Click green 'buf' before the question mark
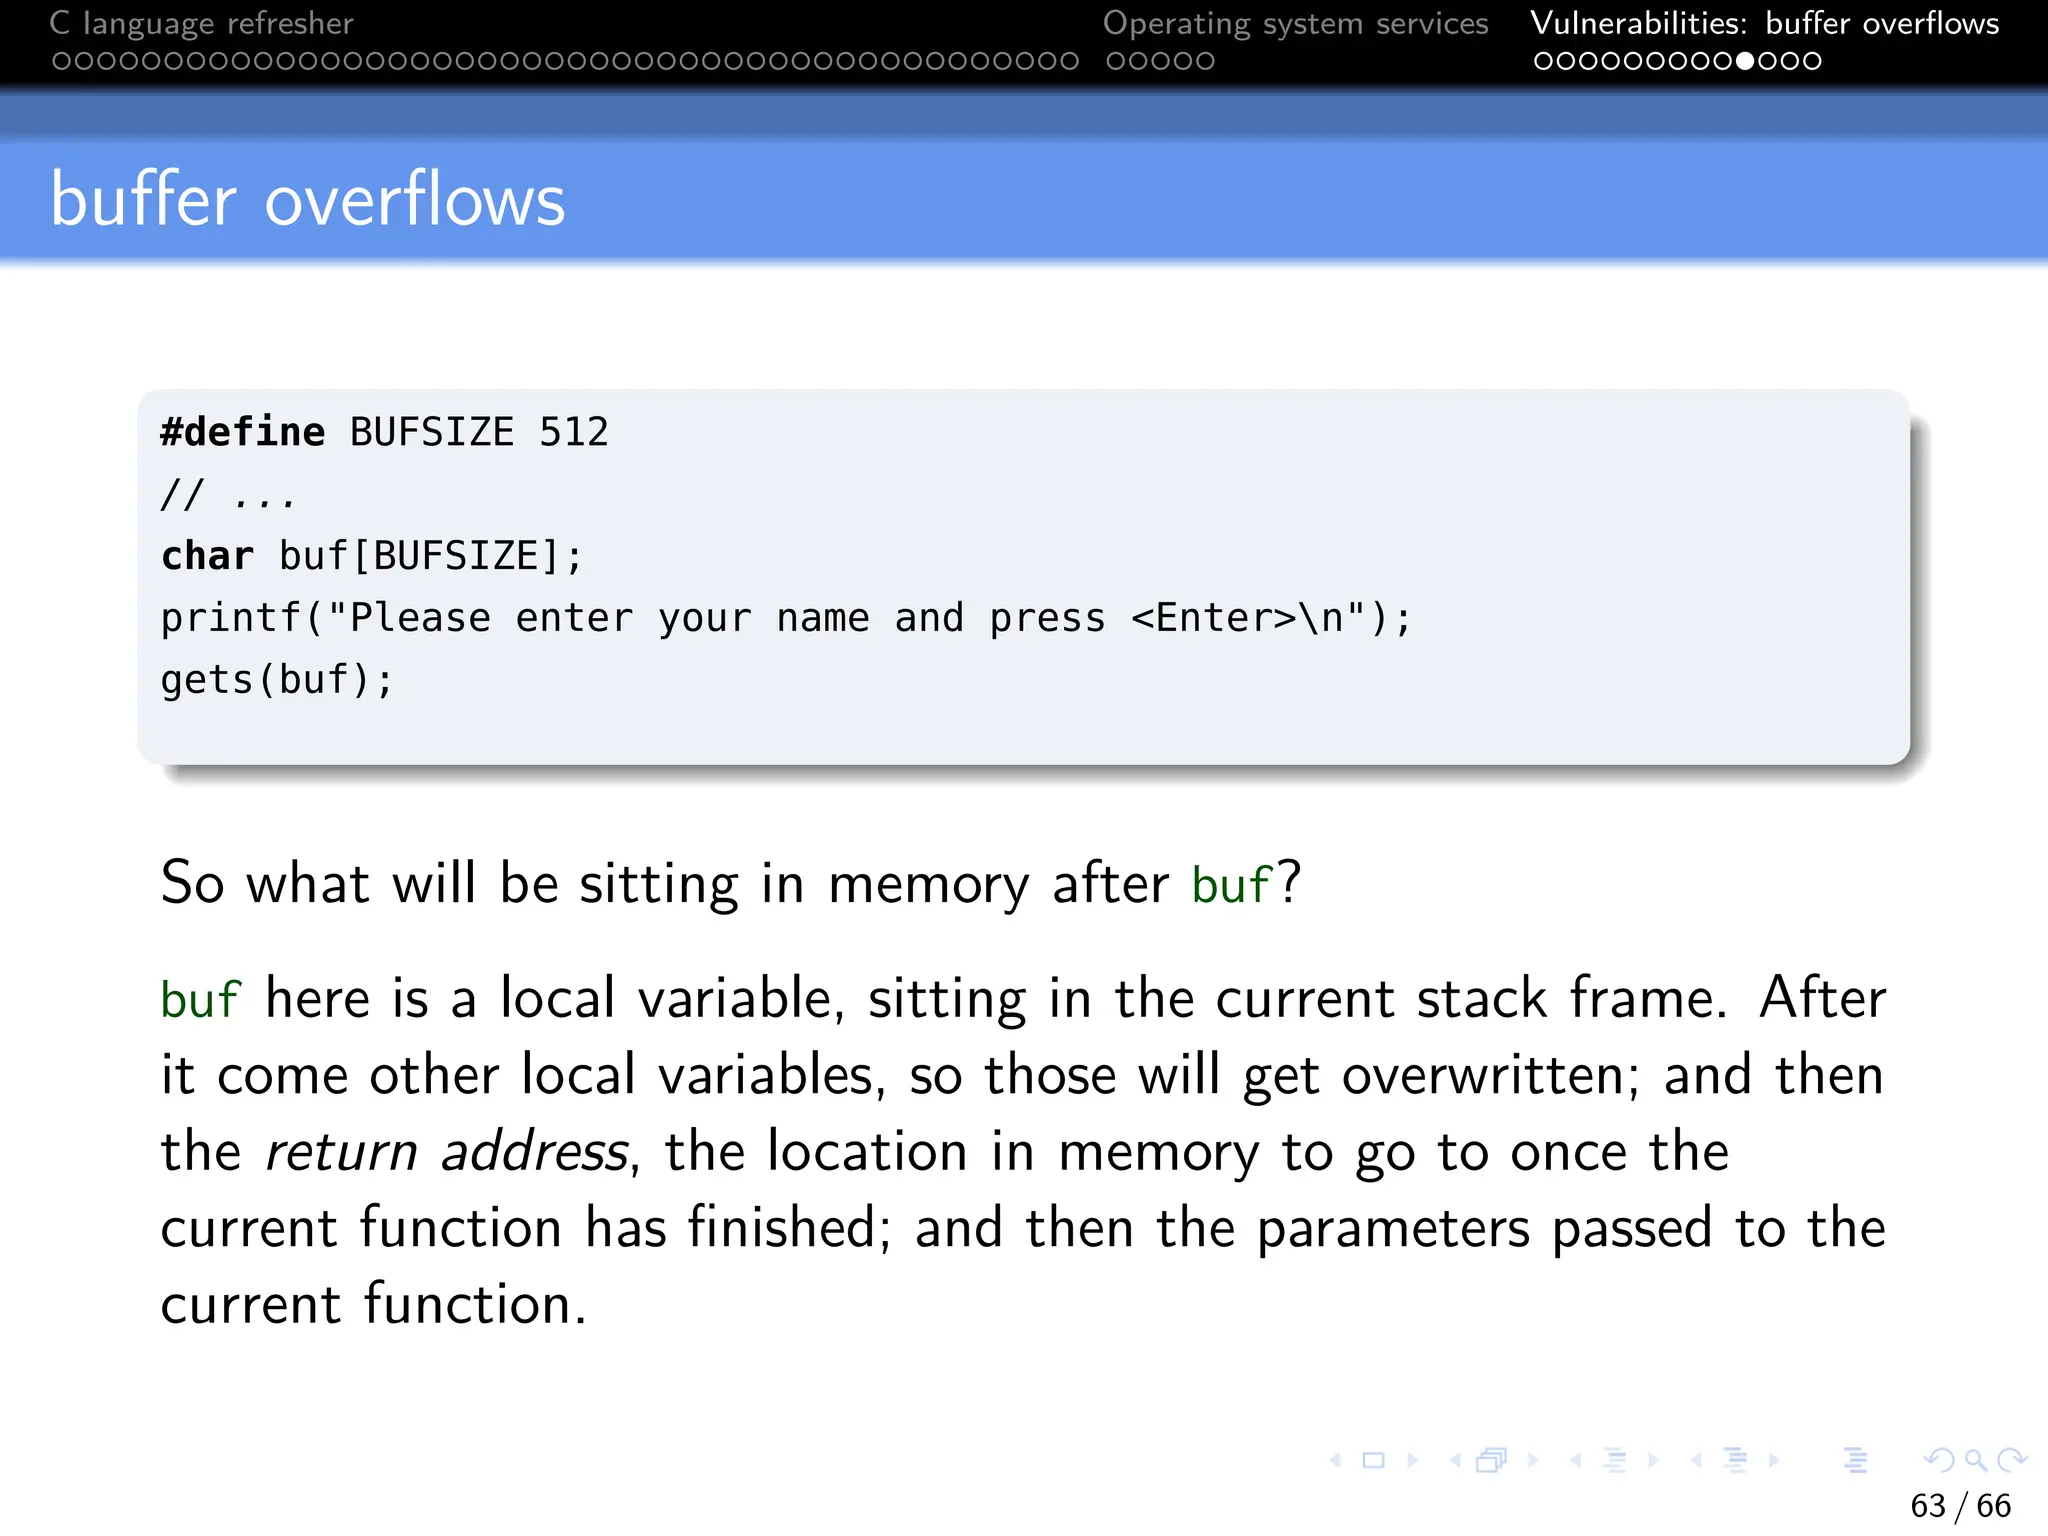Image resolution: width=2048 pixels, height=1536 pixels. pyautogui.click(x=1232, y=884)
